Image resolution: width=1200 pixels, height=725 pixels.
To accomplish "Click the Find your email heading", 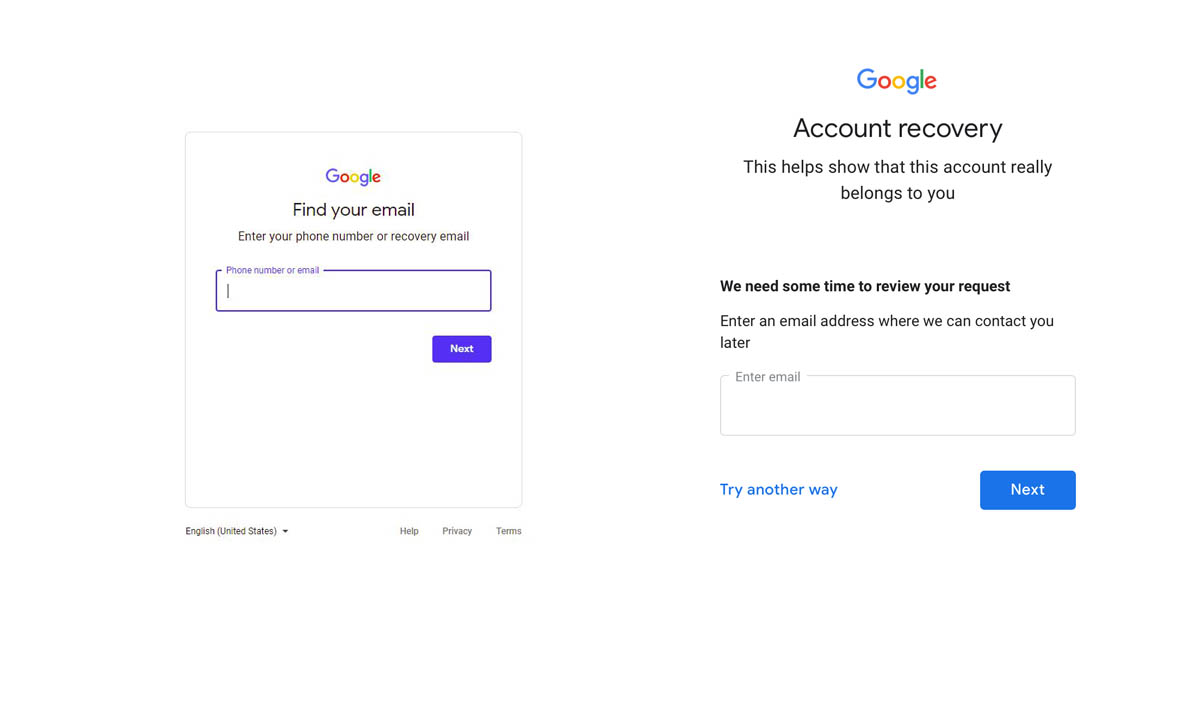I will point(353,210).
